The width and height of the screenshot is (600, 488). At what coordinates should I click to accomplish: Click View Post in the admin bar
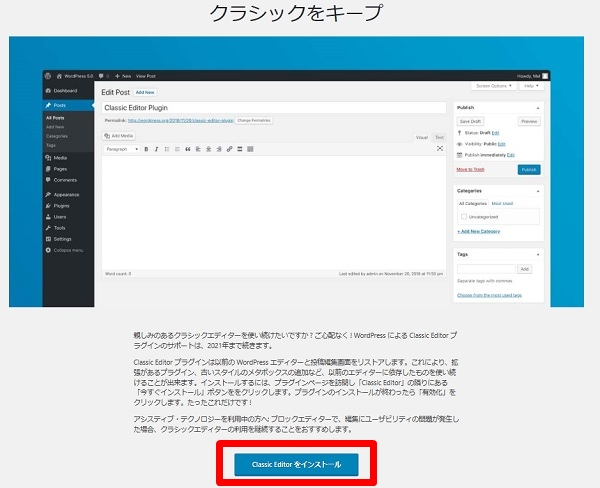coord(145,76)
